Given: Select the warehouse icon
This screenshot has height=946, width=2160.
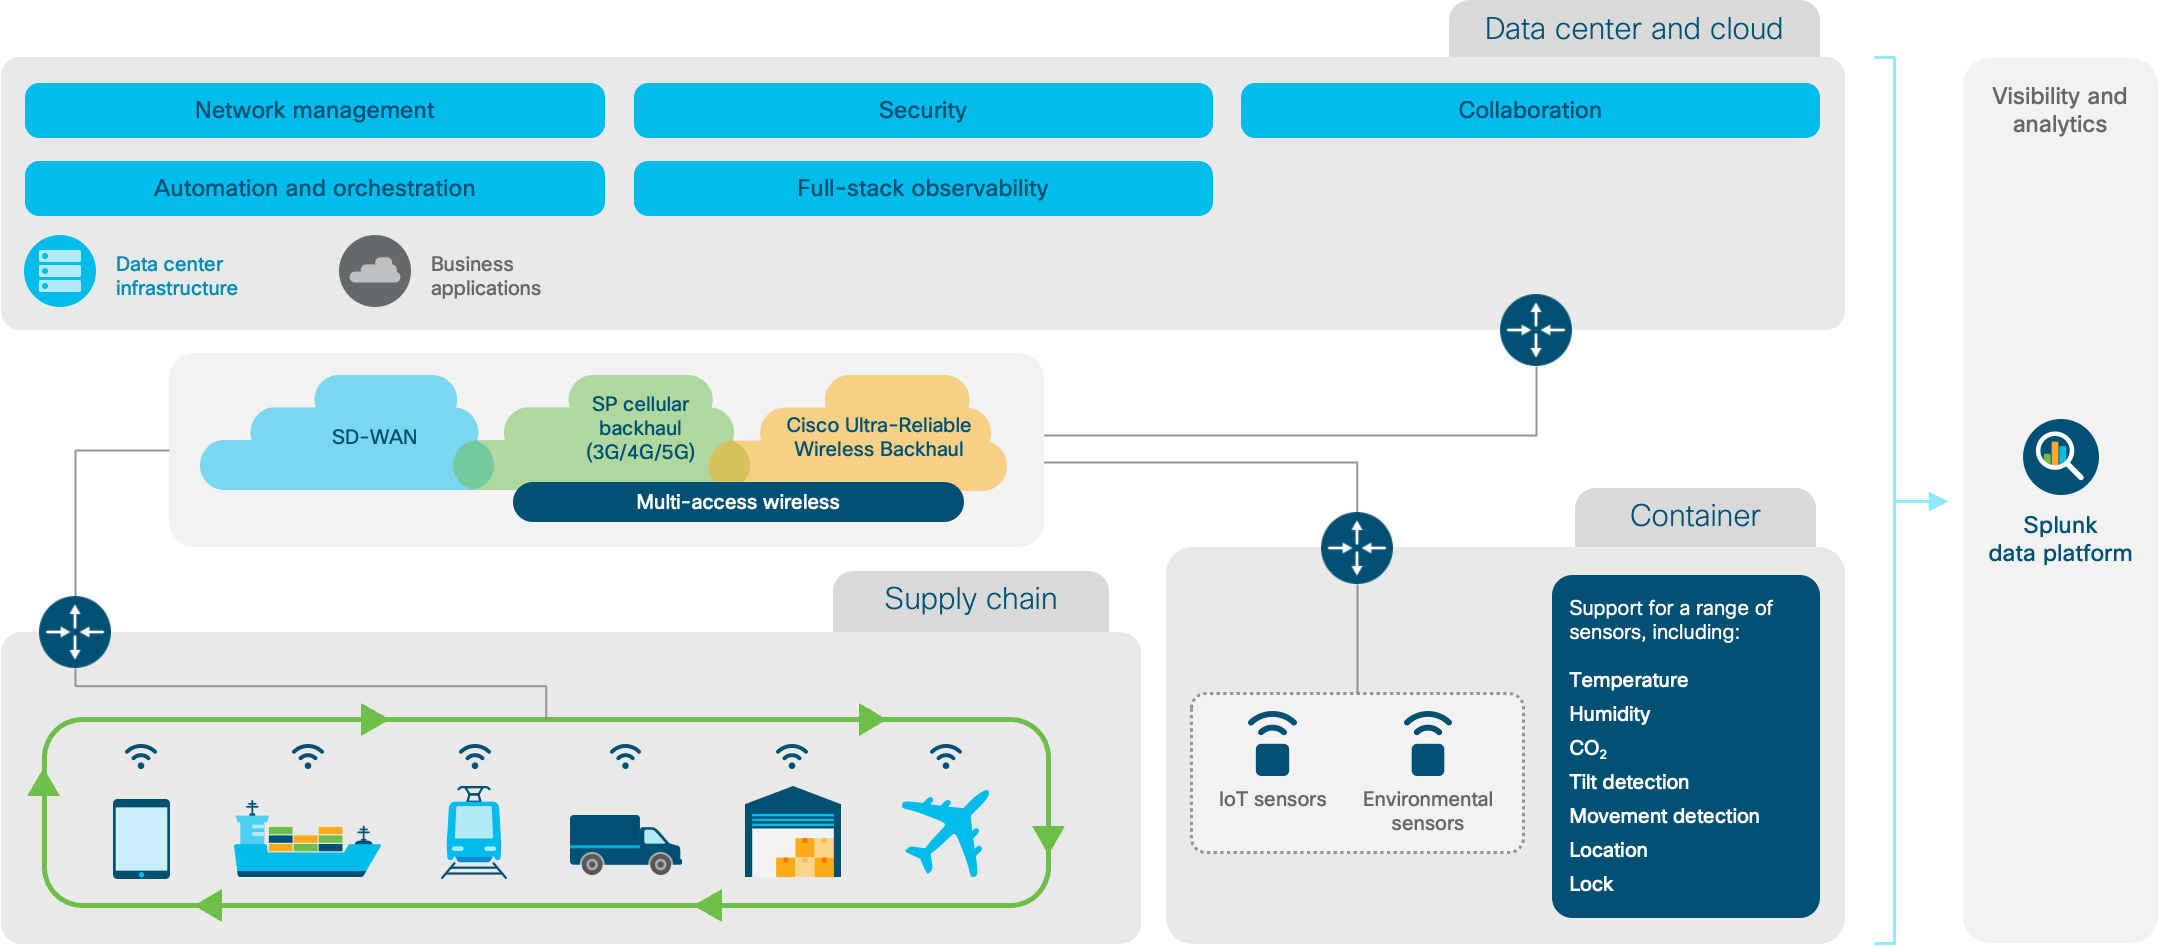Looking at the screenshot, I should 793,832.
